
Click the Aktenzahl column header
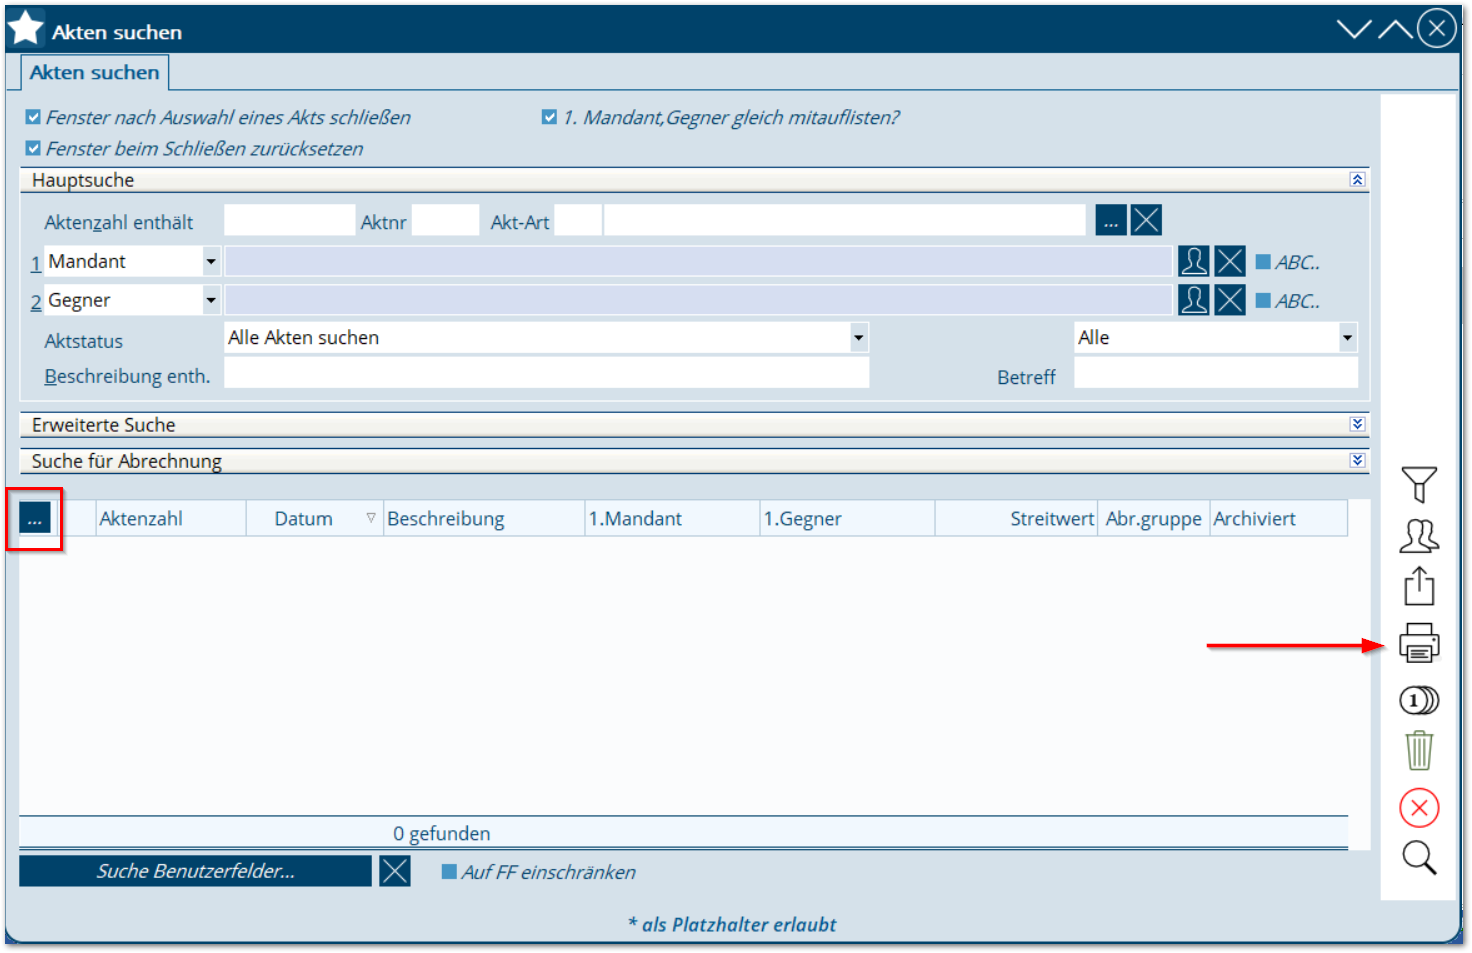171,518
